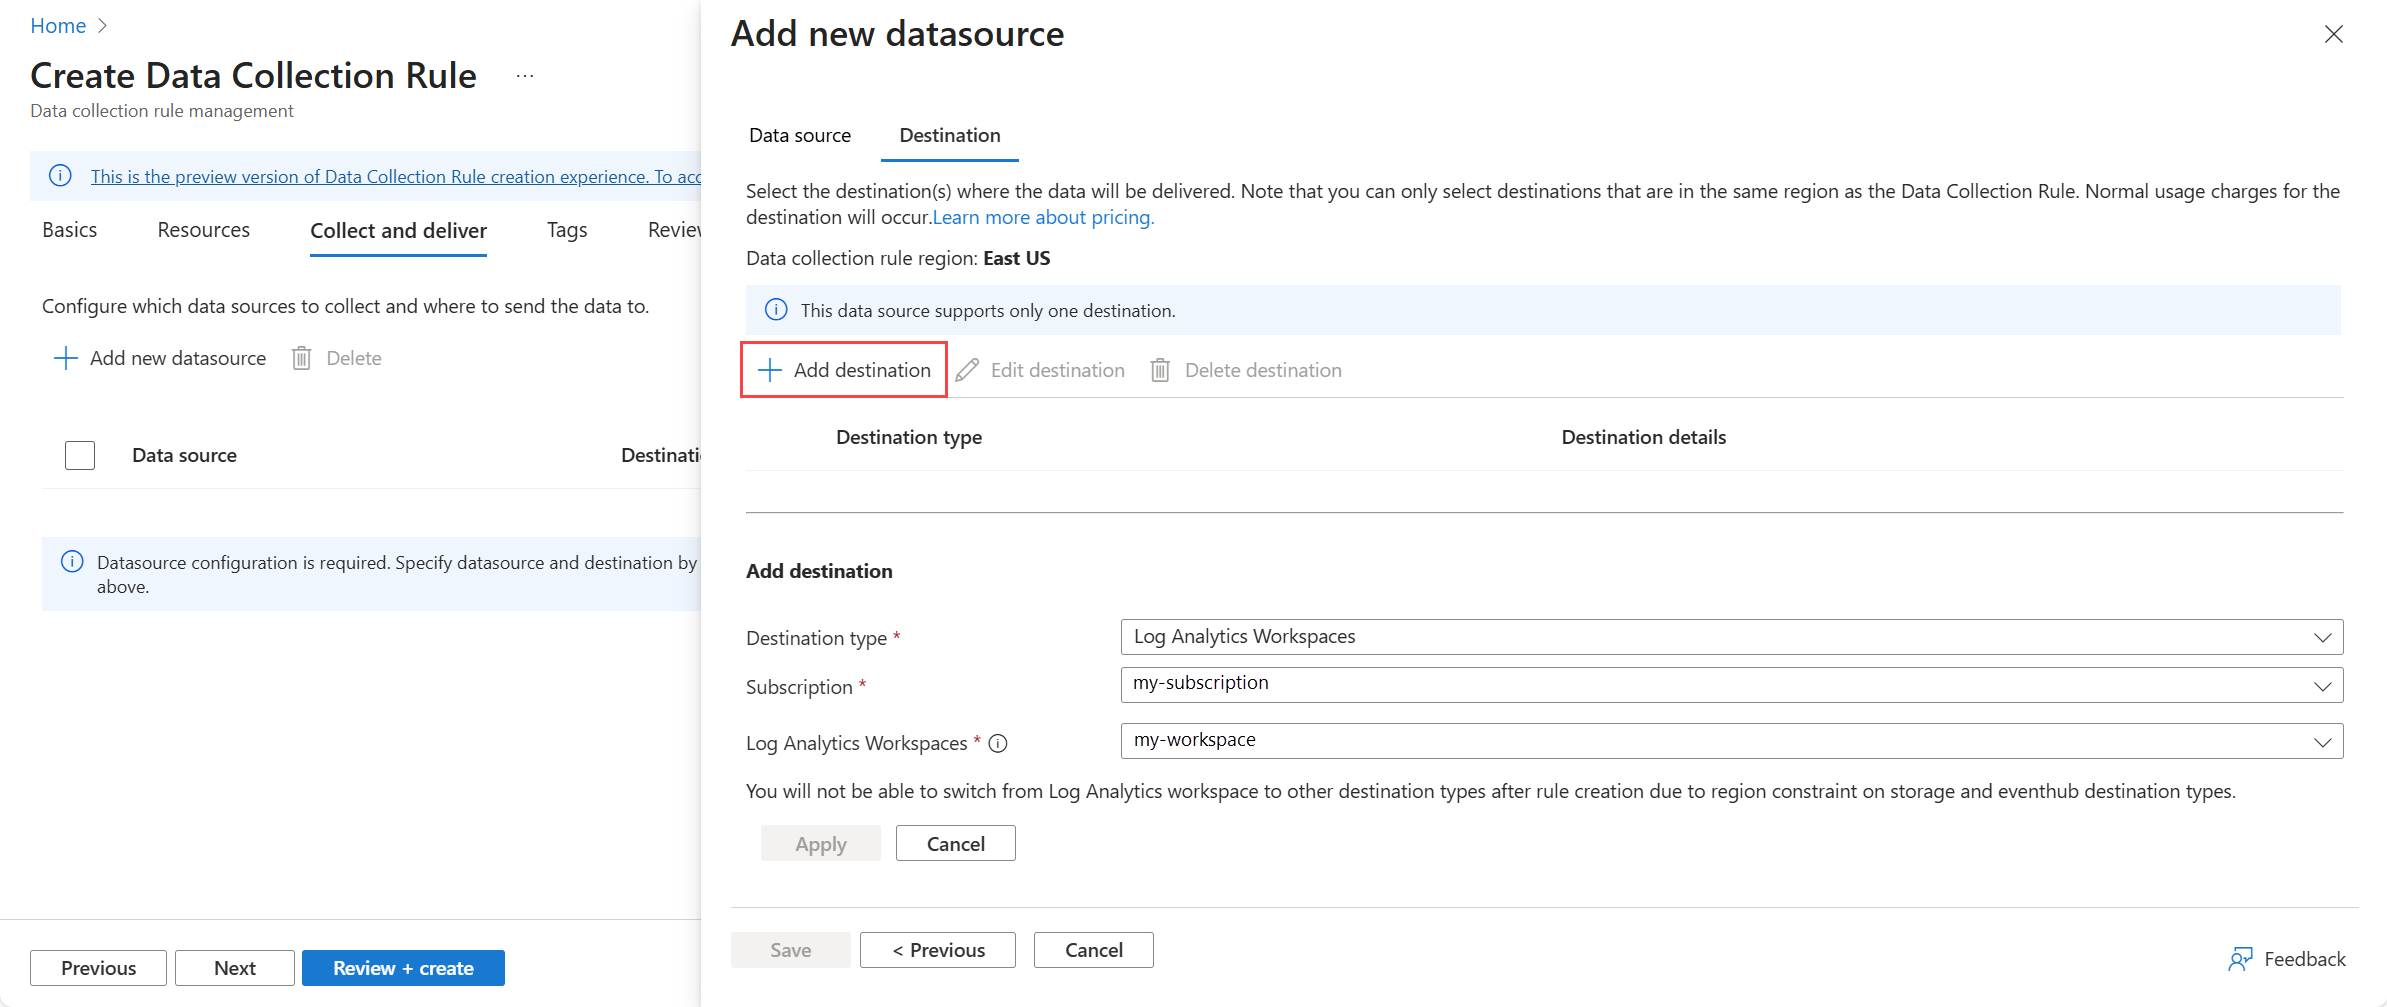Open the preview version notice link
The height and width of the screenshot is (1007, 2387).
click(x=395, y=176)
